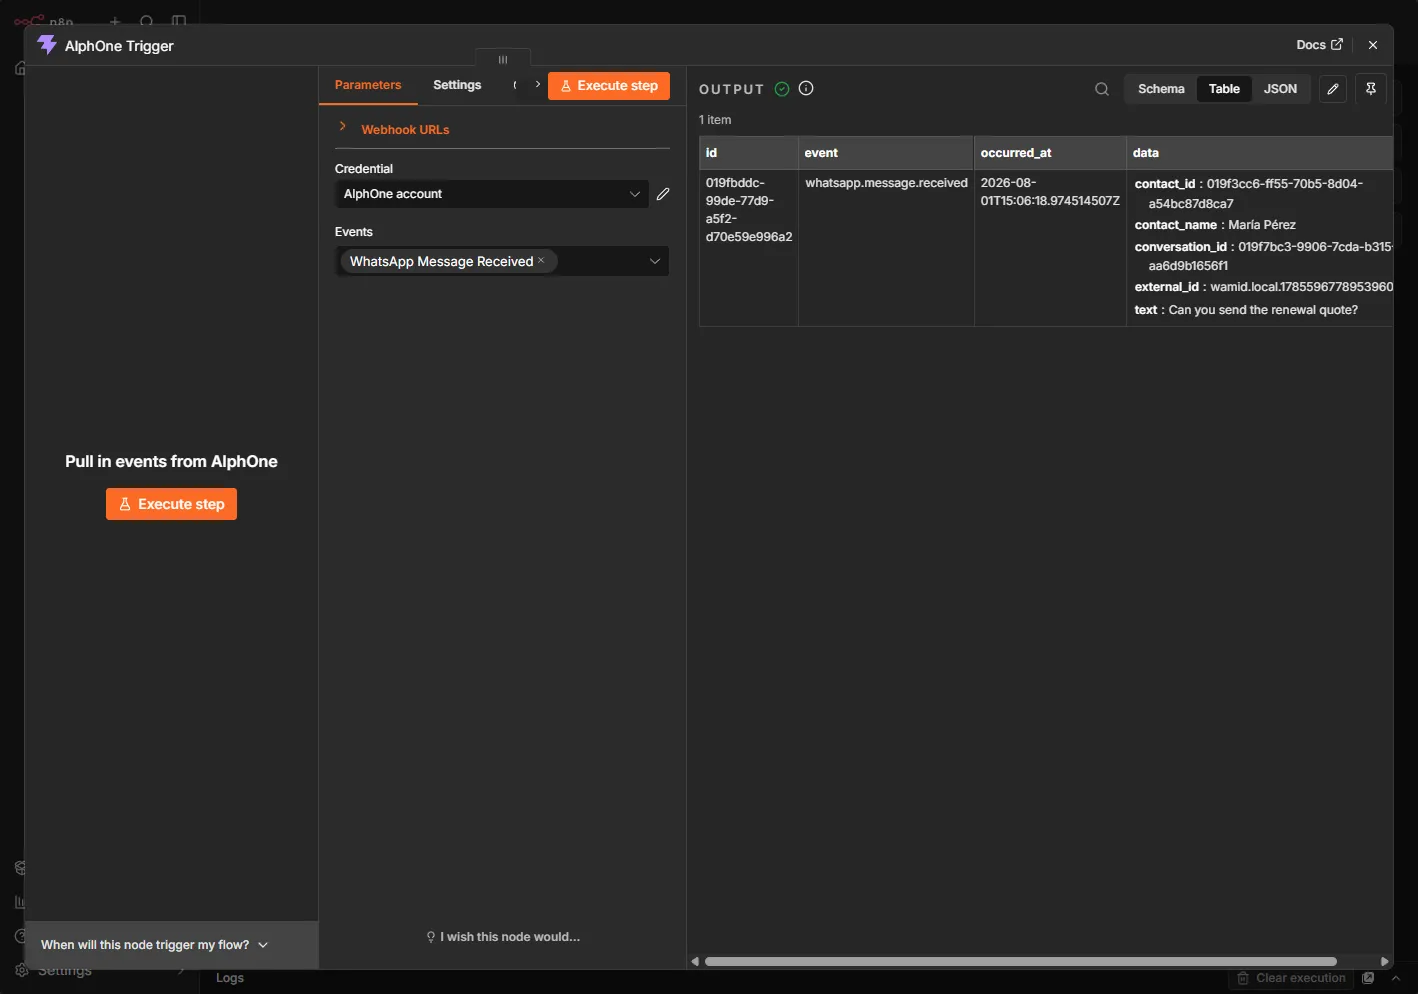Click the AlphOne Trigger lightning icon
The height and width of the screenshot is (994, 1418).
click(x=47, y=45)
